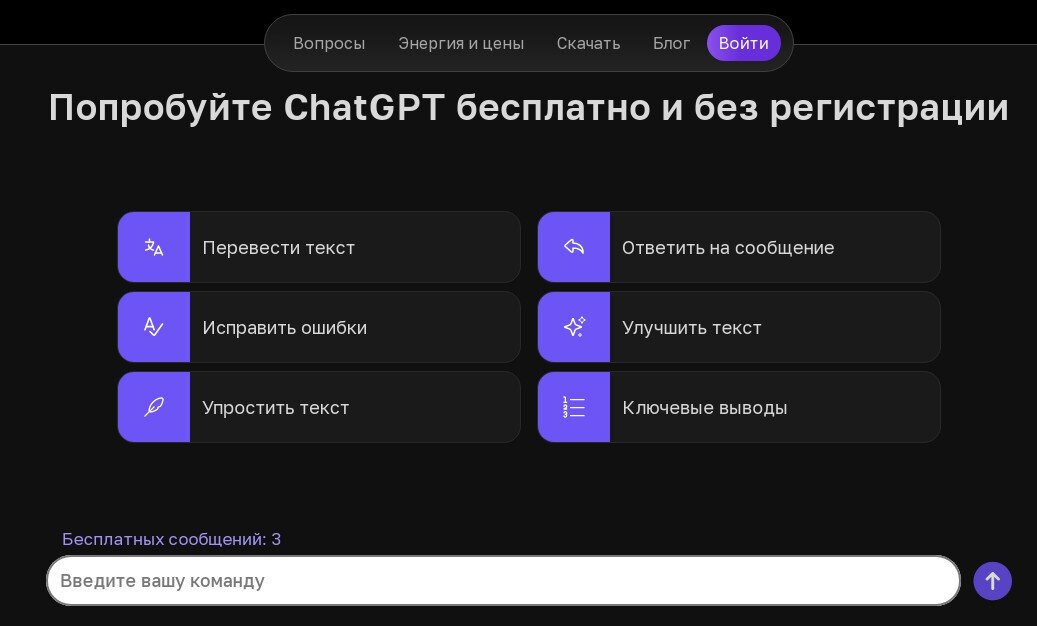Click the Введите вашу команду input field
1037x626 pixels.
pyautogui.click(x=502, y=580)
